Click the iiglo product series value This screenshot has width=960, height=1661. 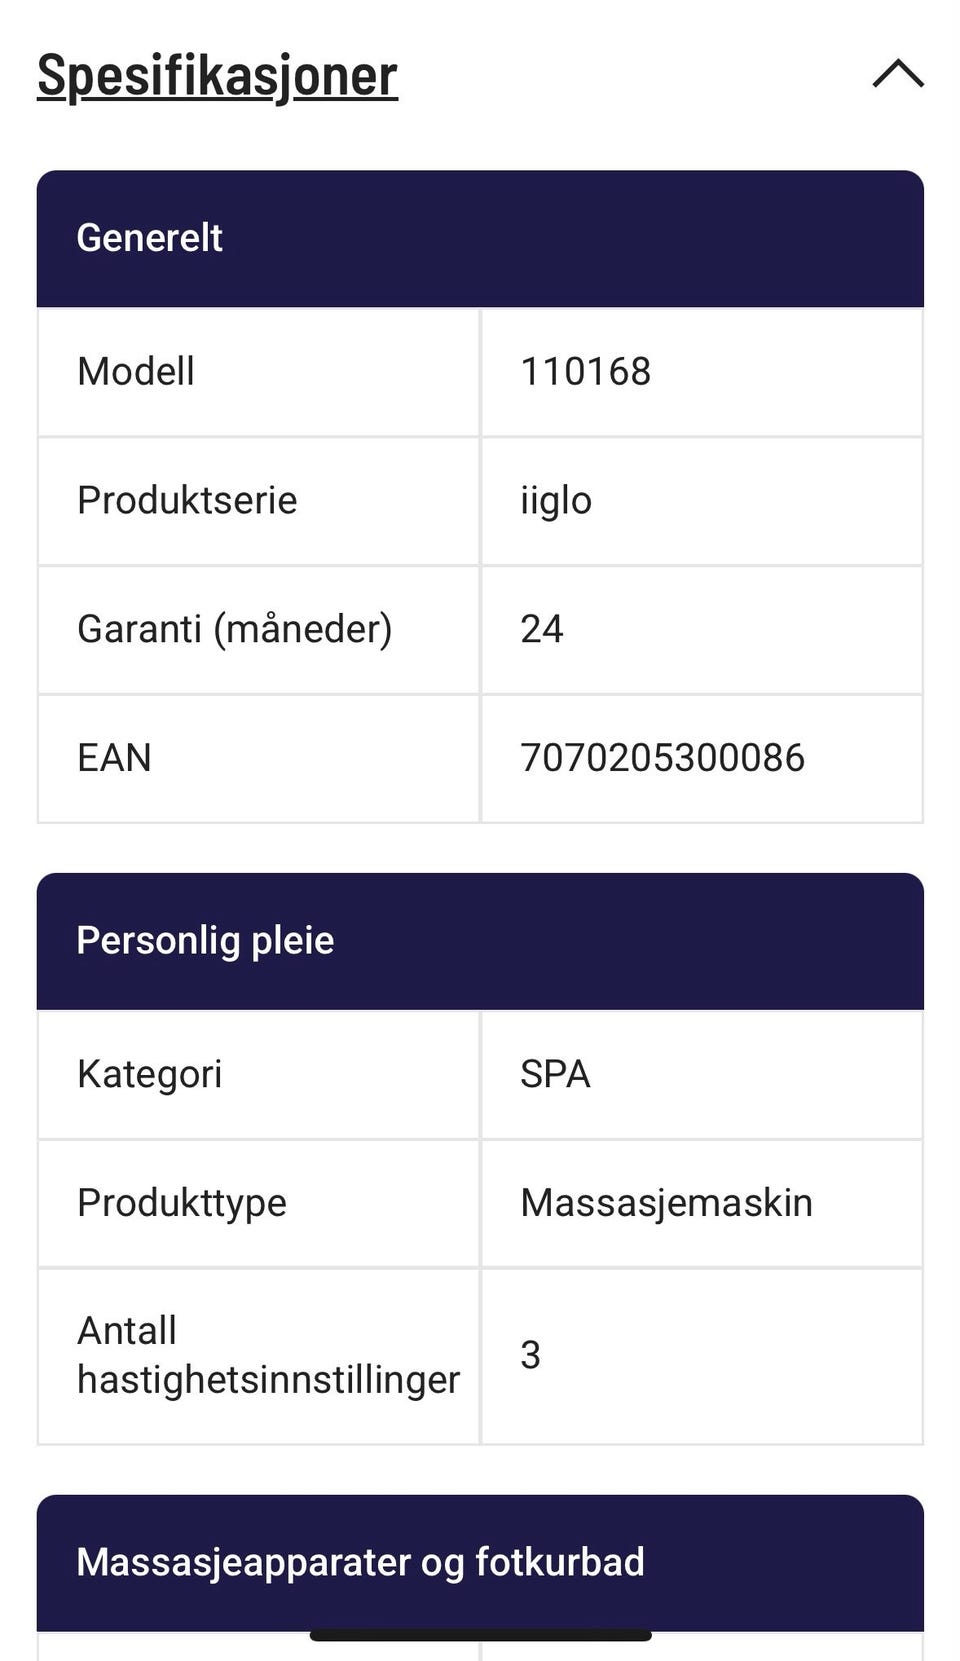tap(556, 500)
